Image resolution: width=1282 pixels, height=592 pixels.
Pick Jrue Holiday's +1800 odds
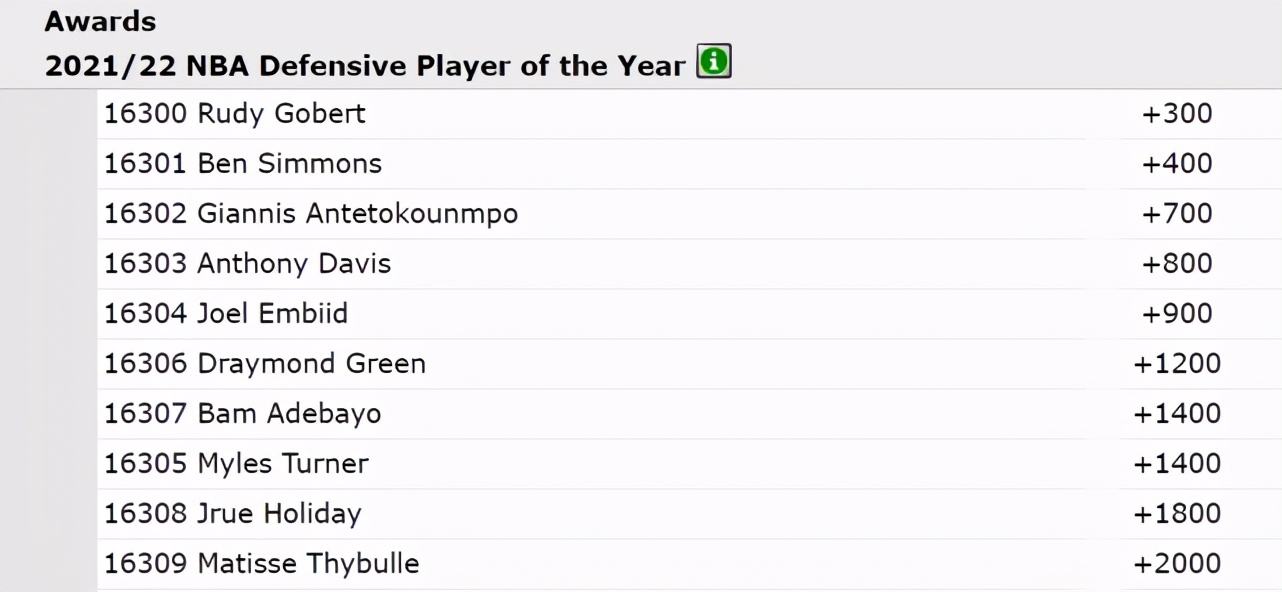[x=1177, y=514]
